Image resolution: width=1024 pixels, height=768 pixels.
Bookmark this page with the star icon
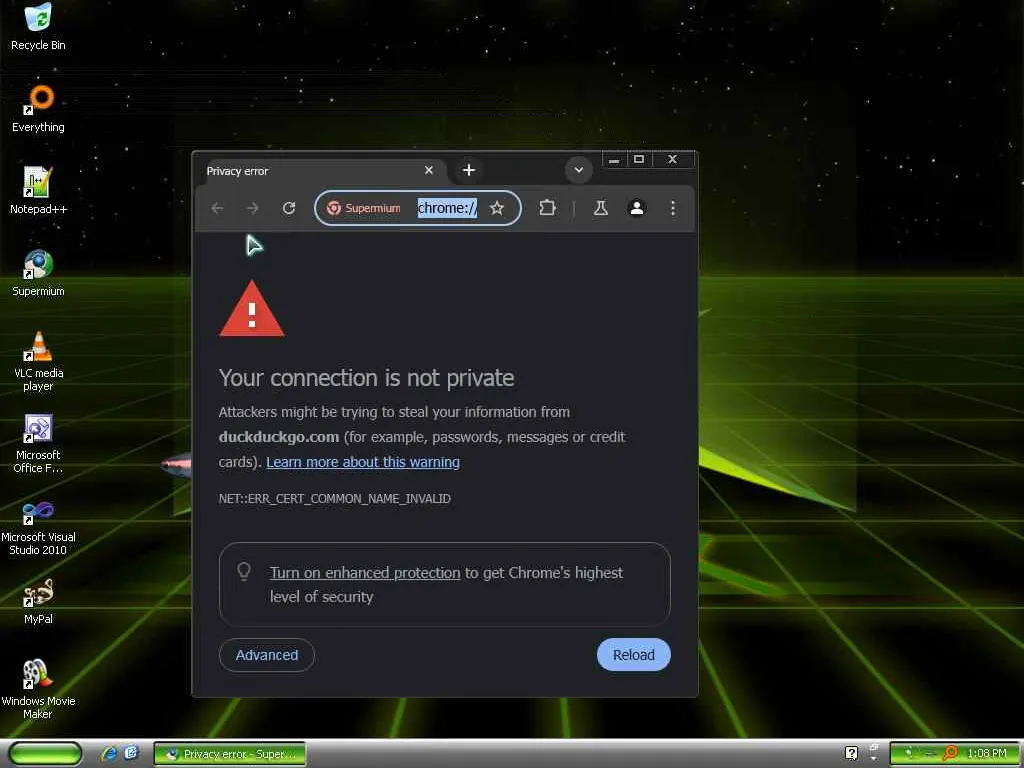tap(497, 208)
